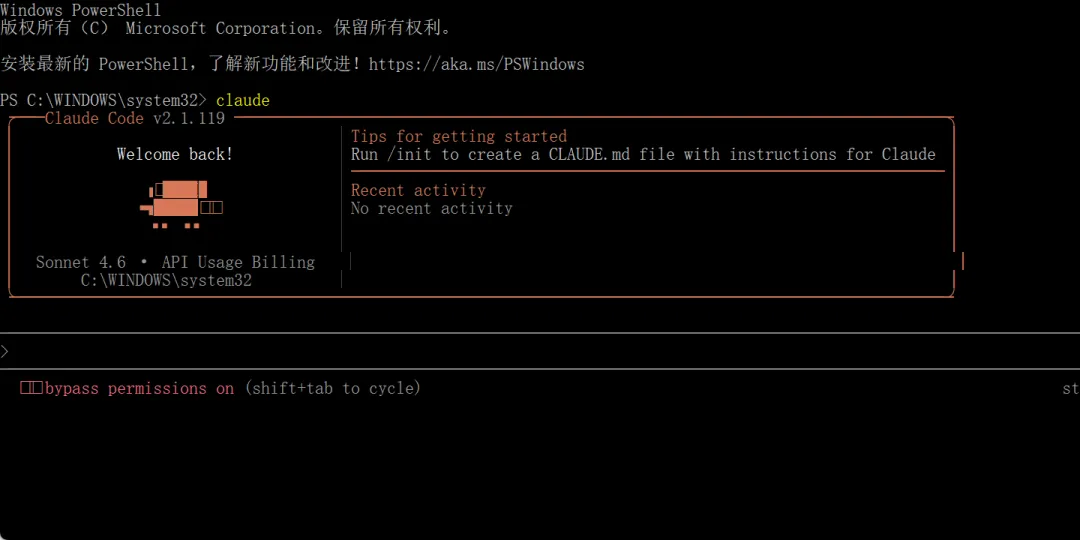Select the 'Recent activity' heading
This screenshot has width=1080, height=540.
pos(418,191)
